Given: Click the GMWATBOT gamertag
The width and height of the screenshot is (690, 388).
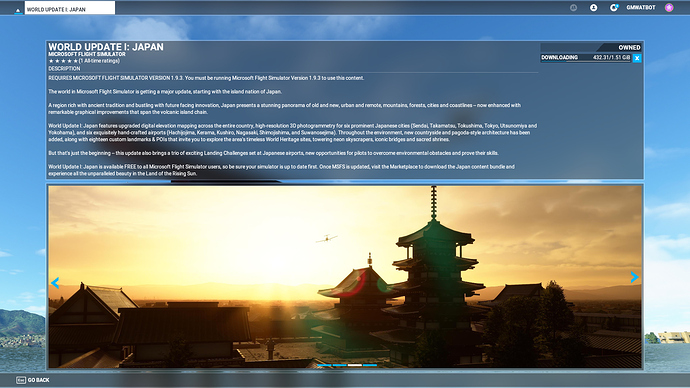Looking at the screenshot, I should click(641, 7).
